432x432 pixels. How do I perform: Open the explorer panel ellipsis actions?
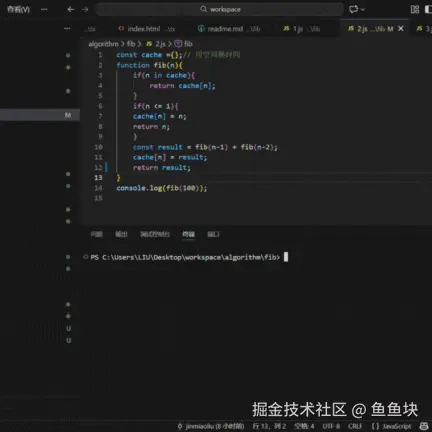click(x=67, y=29)
